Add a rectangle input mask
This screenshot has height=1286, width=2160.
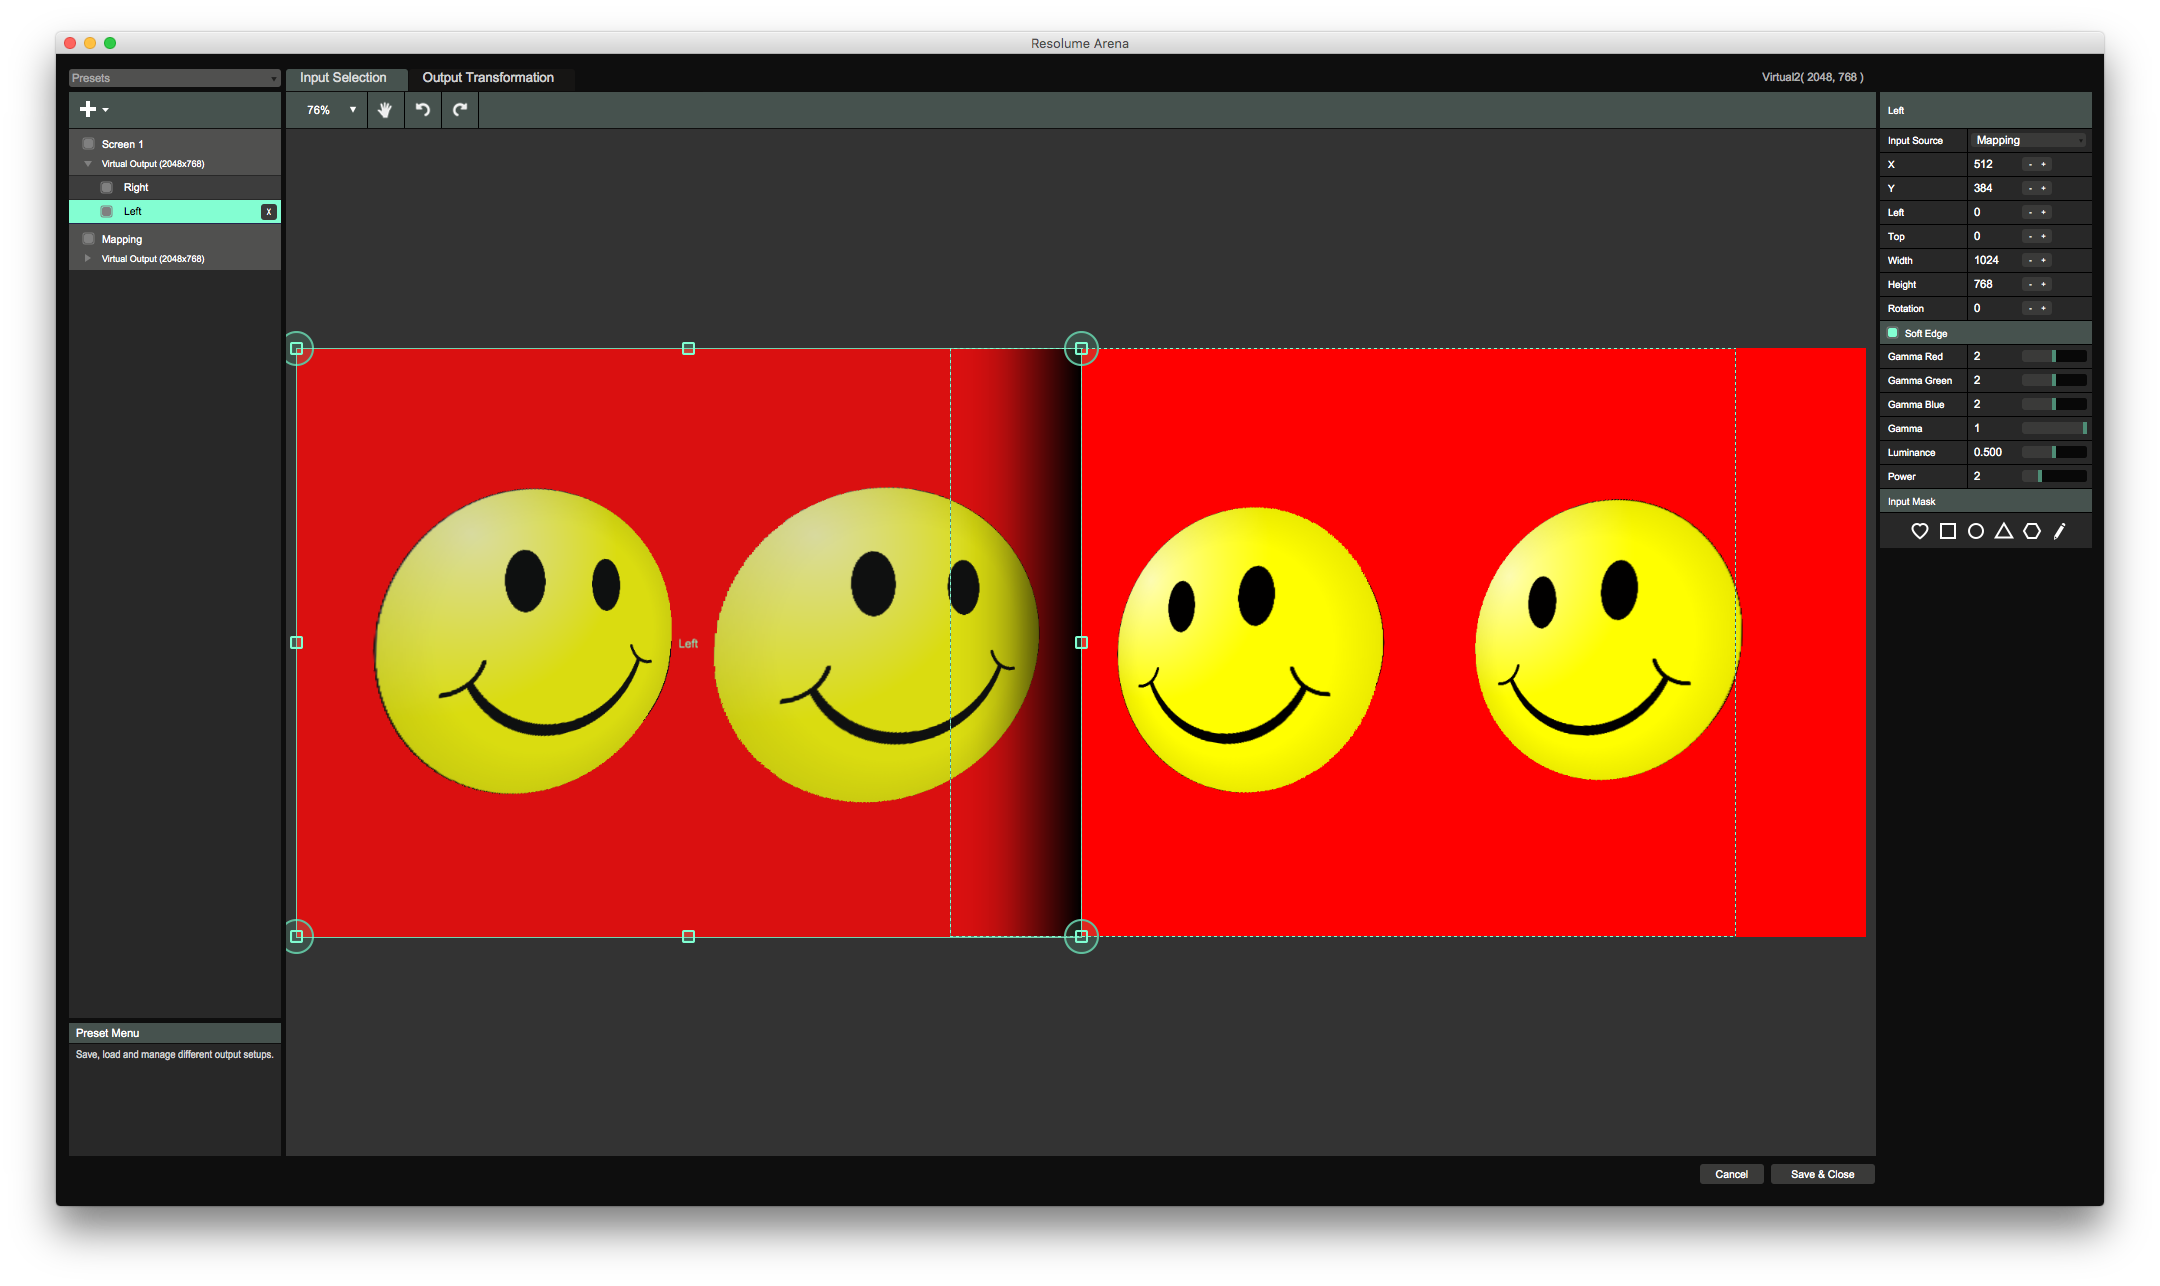1947,531
